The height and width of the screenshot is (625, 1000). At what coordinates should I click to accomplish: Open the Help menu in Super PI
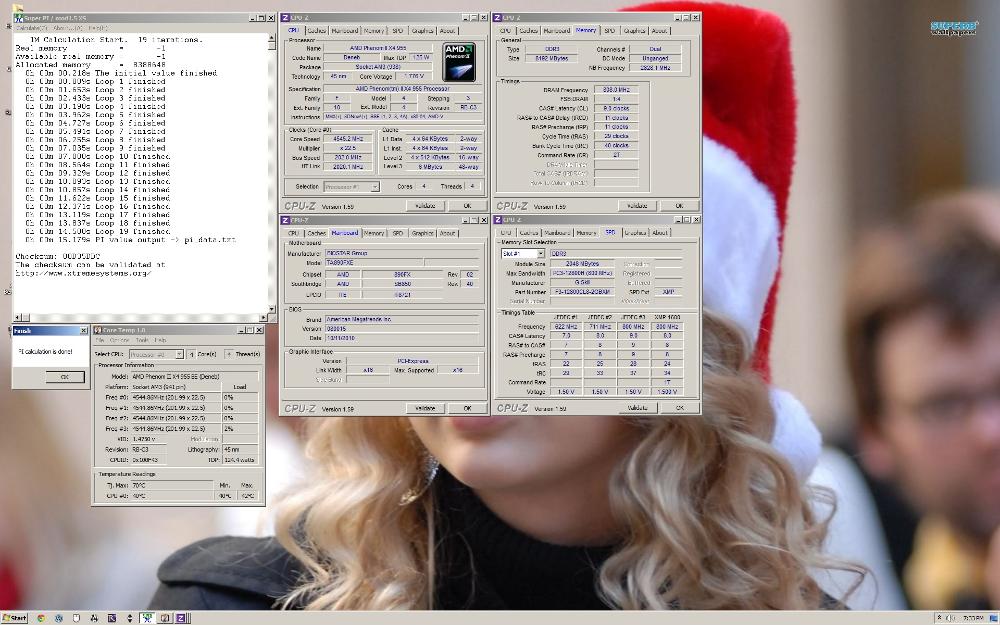tap(97, 28)
